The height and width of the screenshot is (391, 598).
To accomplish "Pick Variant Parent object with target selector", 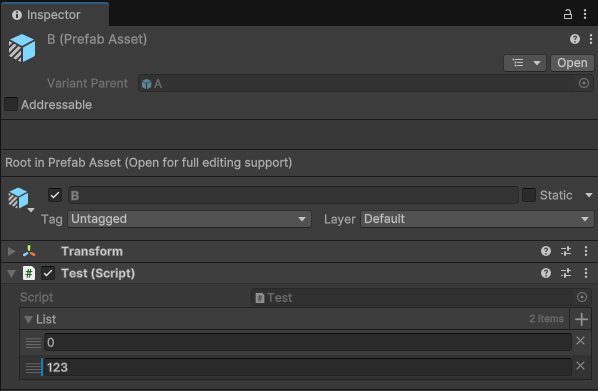I will [x=584, y=83].
